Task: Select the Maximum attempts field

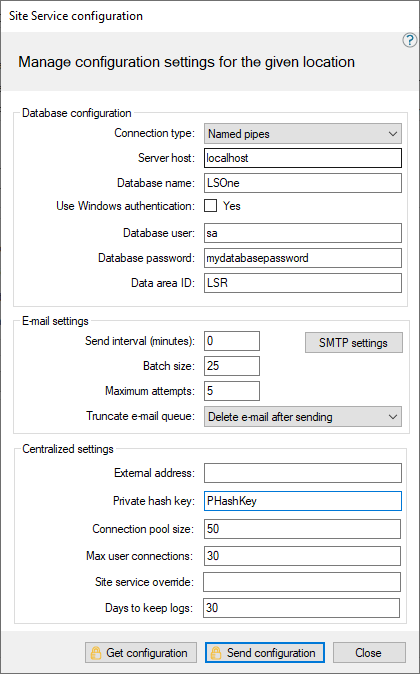Action: click(232, 391)
